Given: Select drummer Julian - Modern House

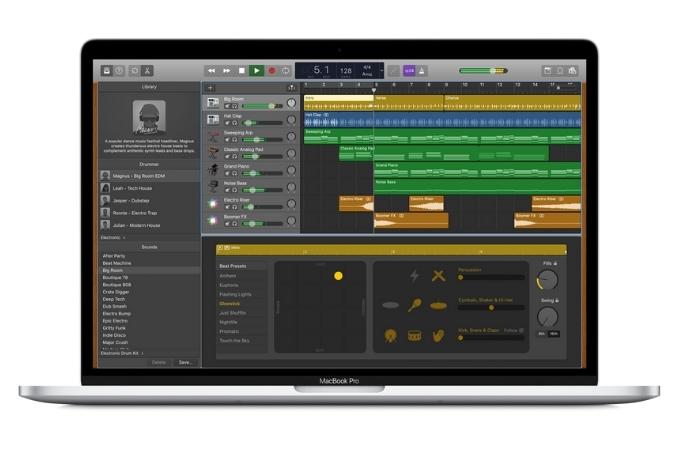Looking at the screenshot, I should 149,225.
